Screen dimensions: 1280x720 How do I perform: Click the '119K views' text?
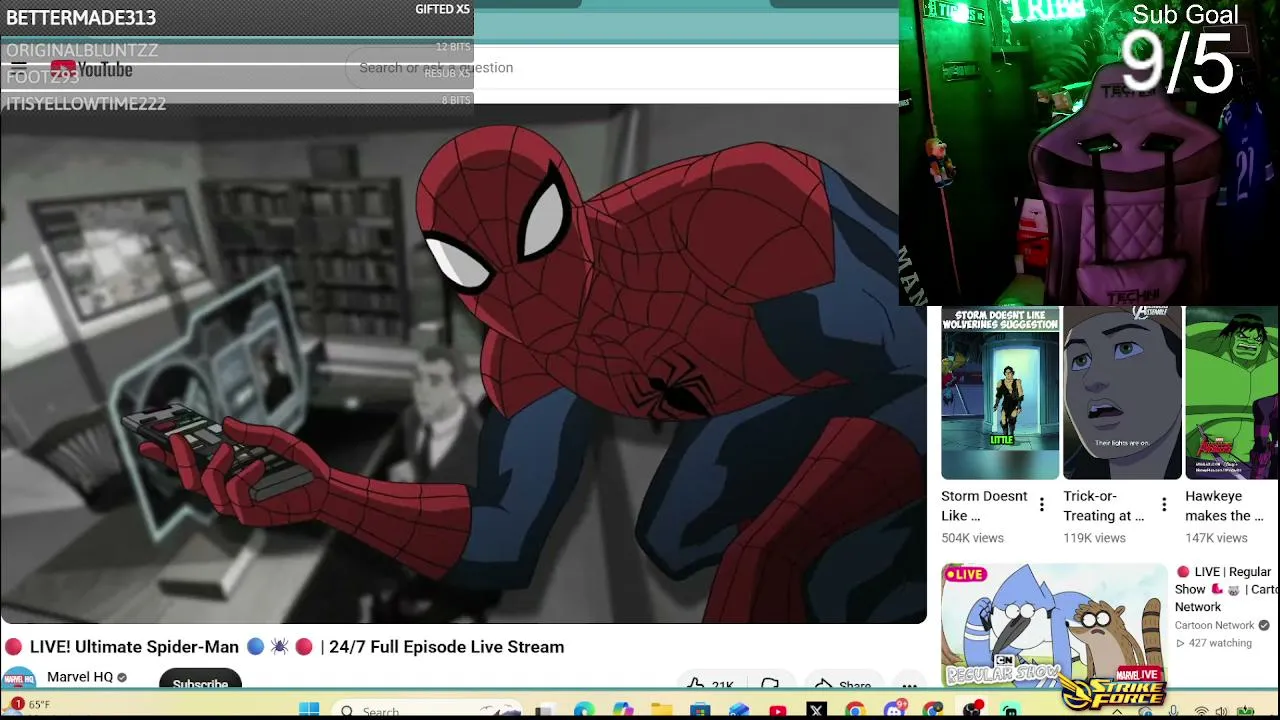tap(1094, 538)
